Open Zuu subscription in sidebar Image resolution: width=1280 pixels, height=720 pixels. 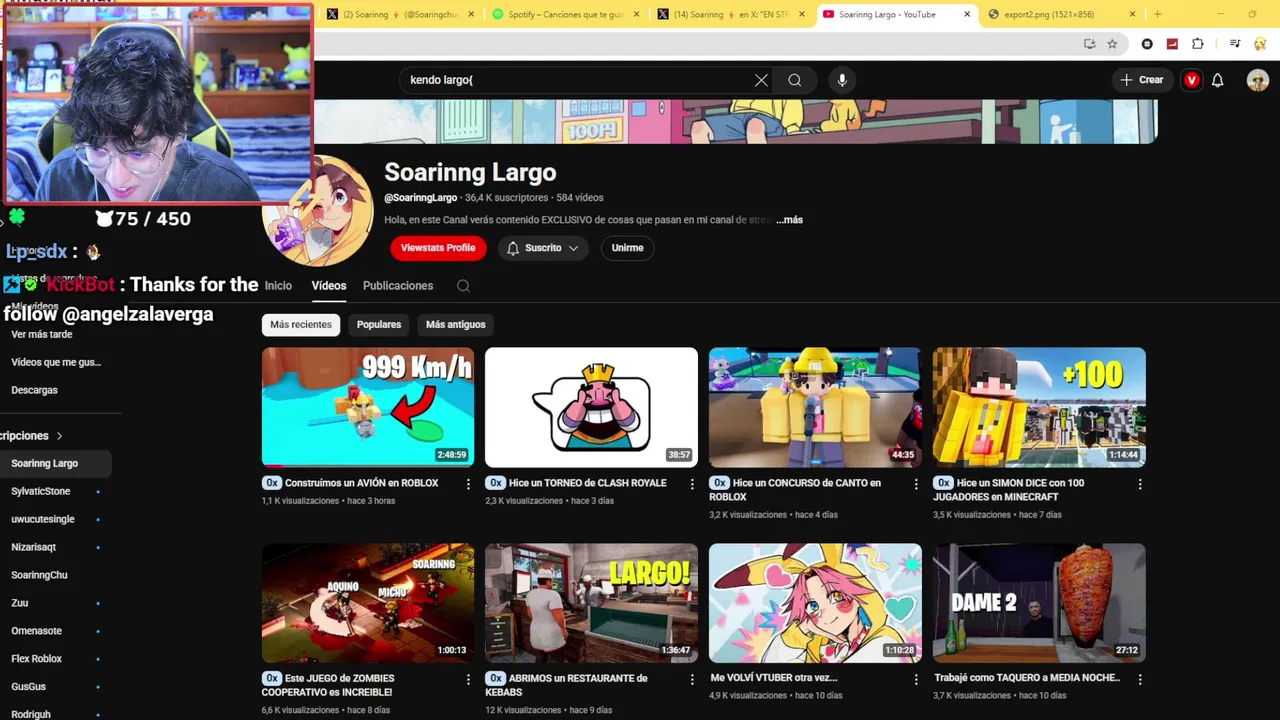(20, 604)
